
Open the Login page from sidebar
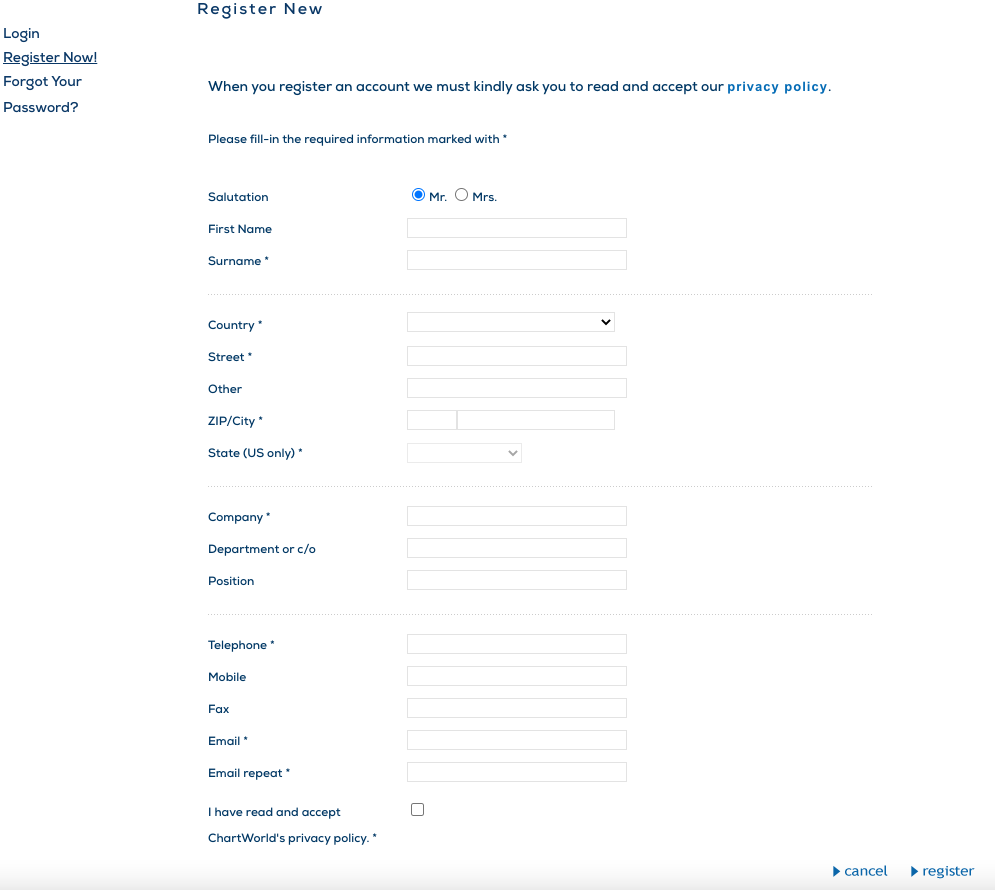click(x=21, y=33)
